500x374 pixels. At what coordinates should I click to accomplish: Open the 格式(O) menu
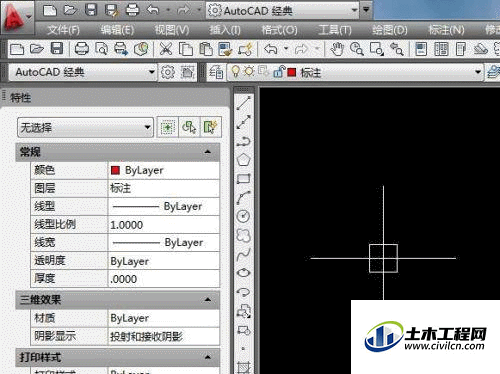[x=279, y=30]
